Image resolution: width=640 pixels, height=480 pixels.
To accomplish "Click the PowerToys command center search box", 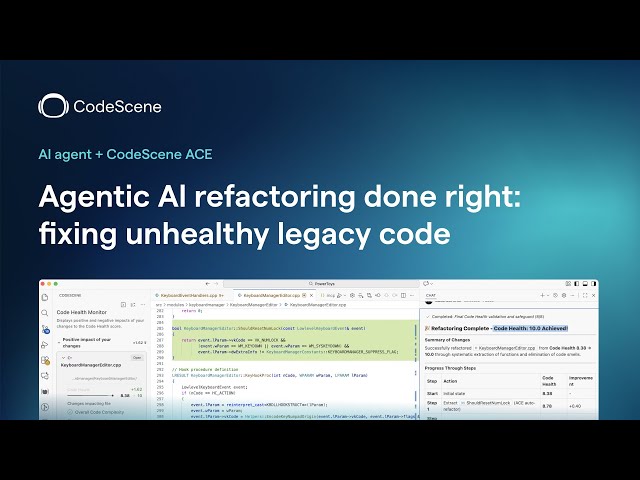I will pyautogui.click(x=321, y=284).
